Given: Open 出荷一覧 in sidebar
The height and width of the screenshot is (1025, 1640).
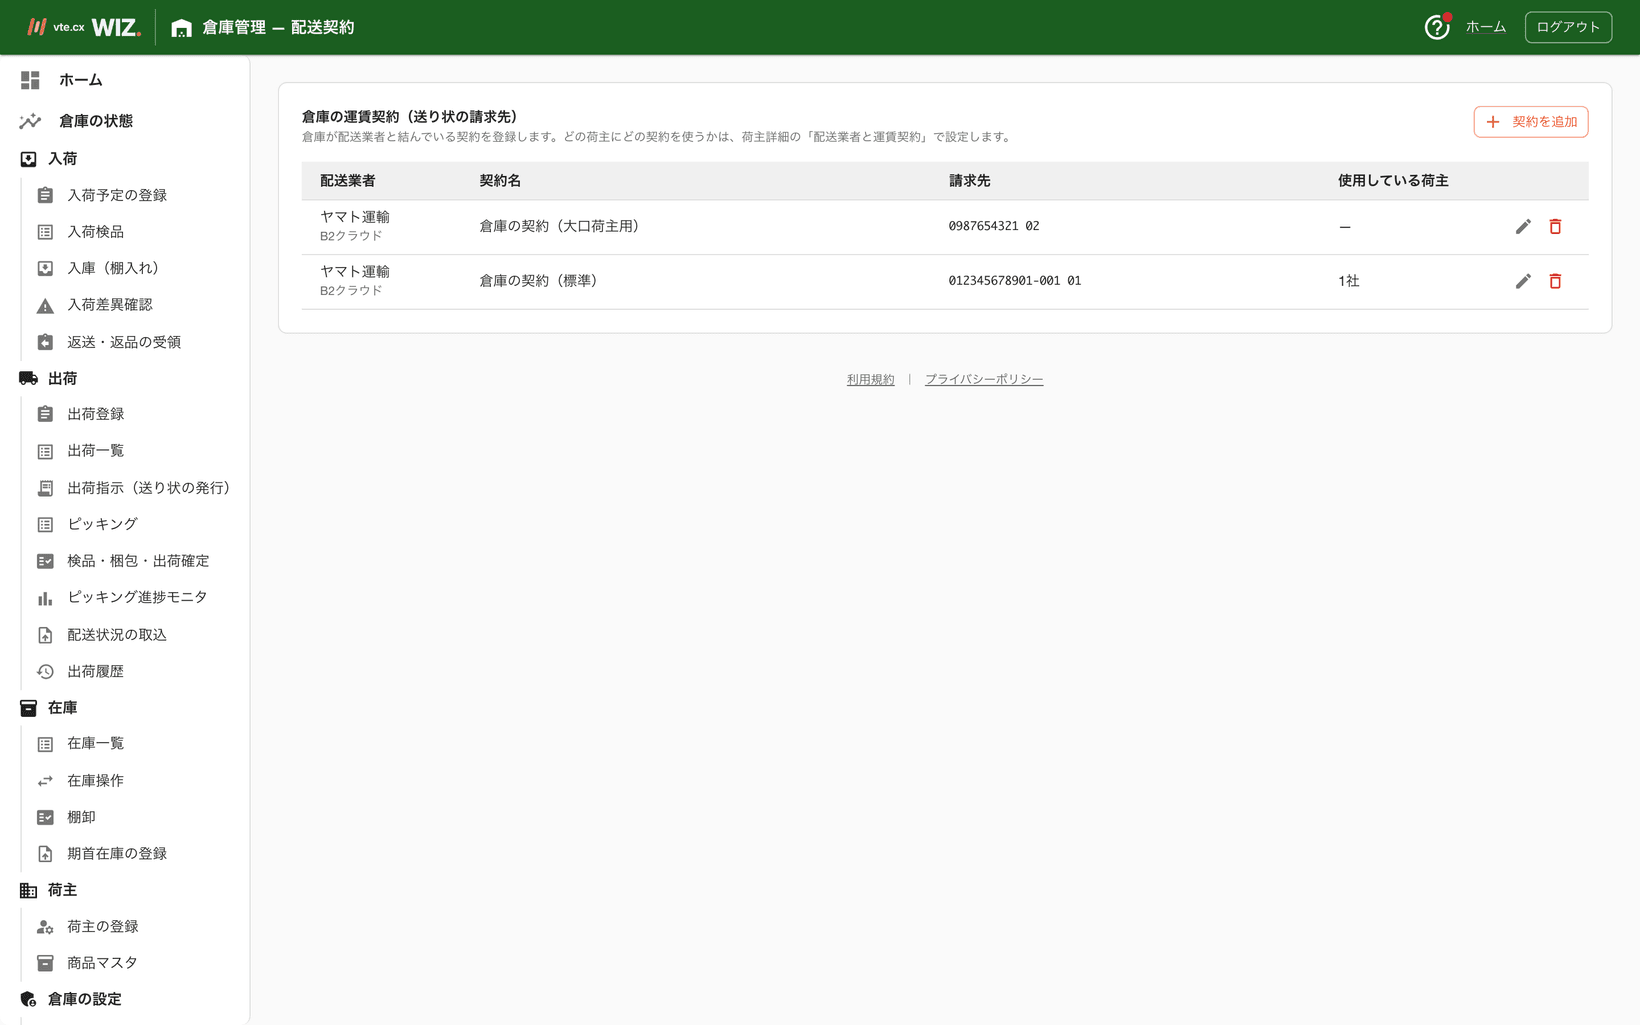Looking at the screenshot, I should [x=95, y=451].
